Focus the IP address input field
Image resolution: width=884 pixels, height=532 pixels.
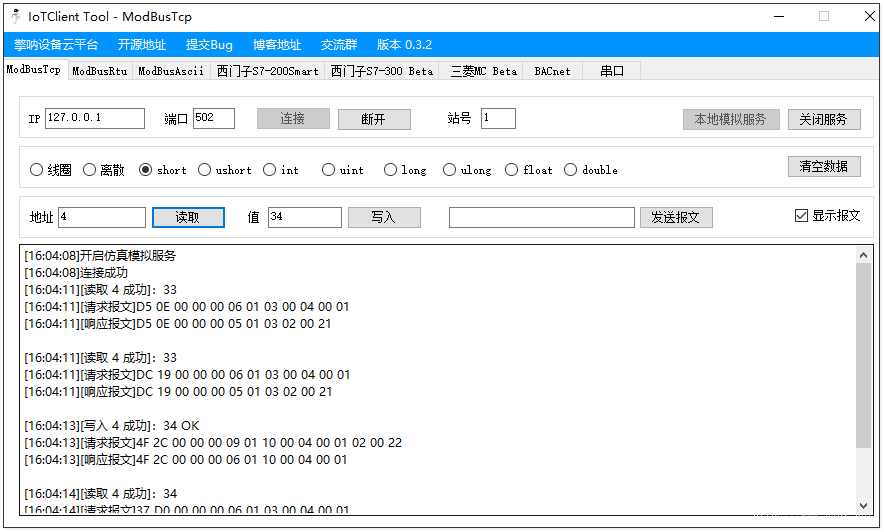pyautogui.click(x=95, y=118)
